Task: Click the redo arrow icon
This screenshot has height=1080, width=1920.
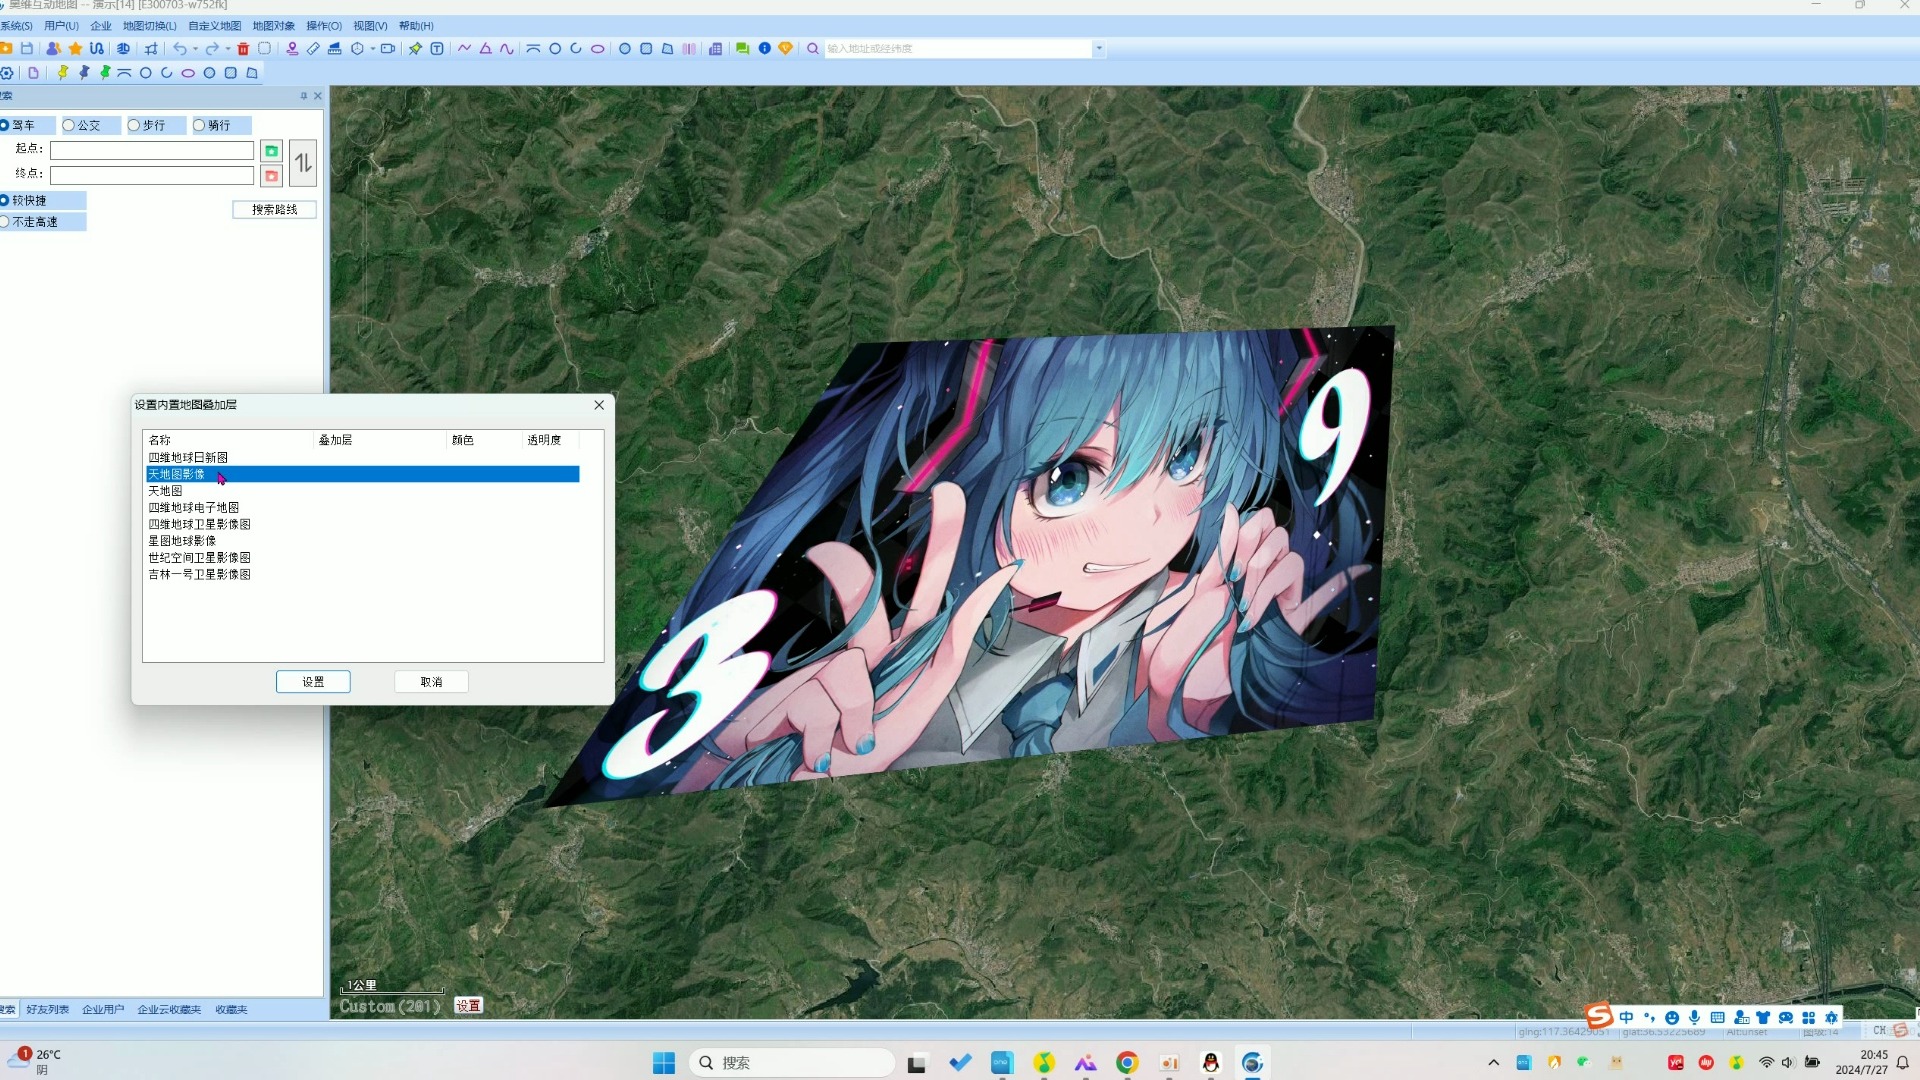Action: point(212,48)
